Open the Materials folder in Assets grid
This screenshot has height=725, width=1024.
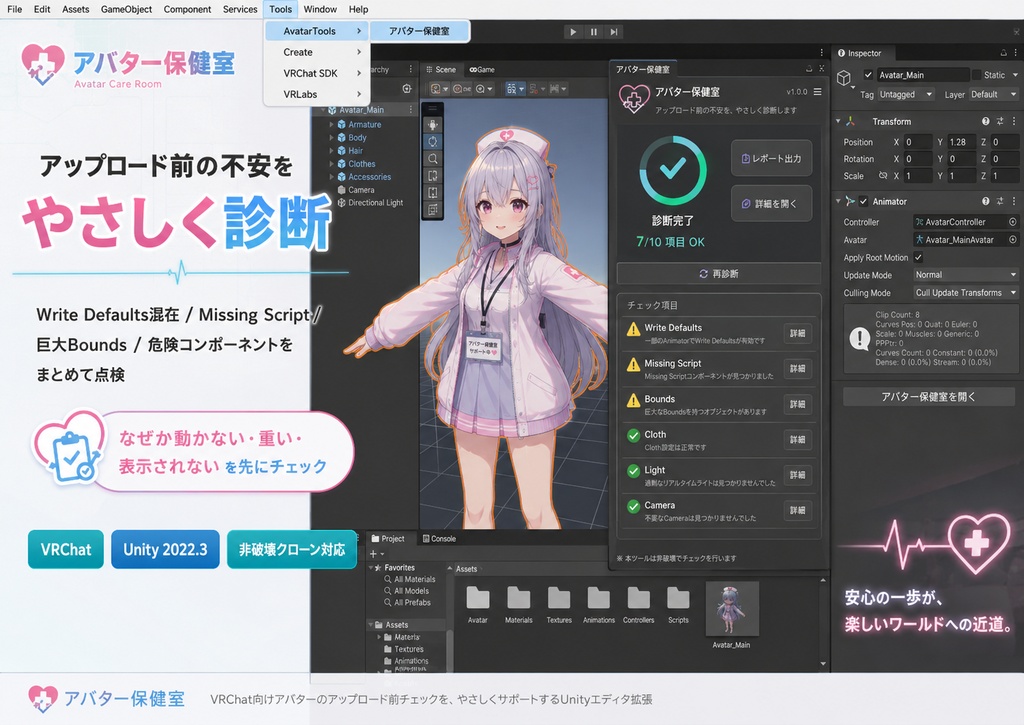[x=519, y=604]
